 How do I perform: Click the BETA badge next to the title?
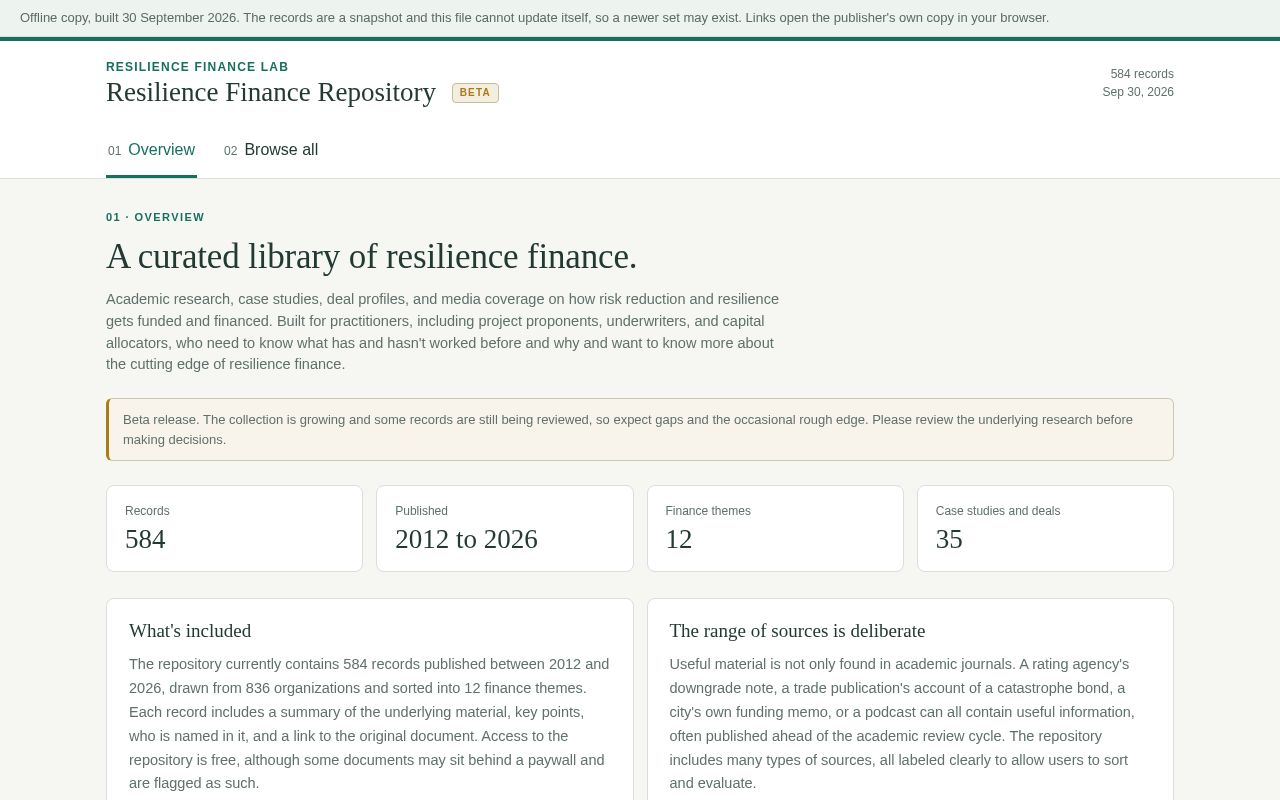point(475,93)
